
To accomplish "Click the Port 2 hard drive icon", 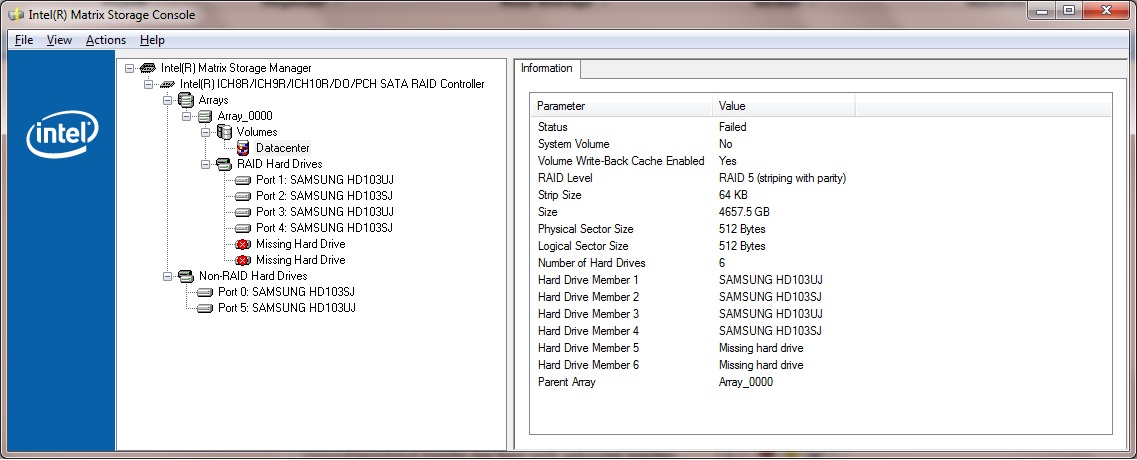I will pyautogui.click(x=243, y=196).
